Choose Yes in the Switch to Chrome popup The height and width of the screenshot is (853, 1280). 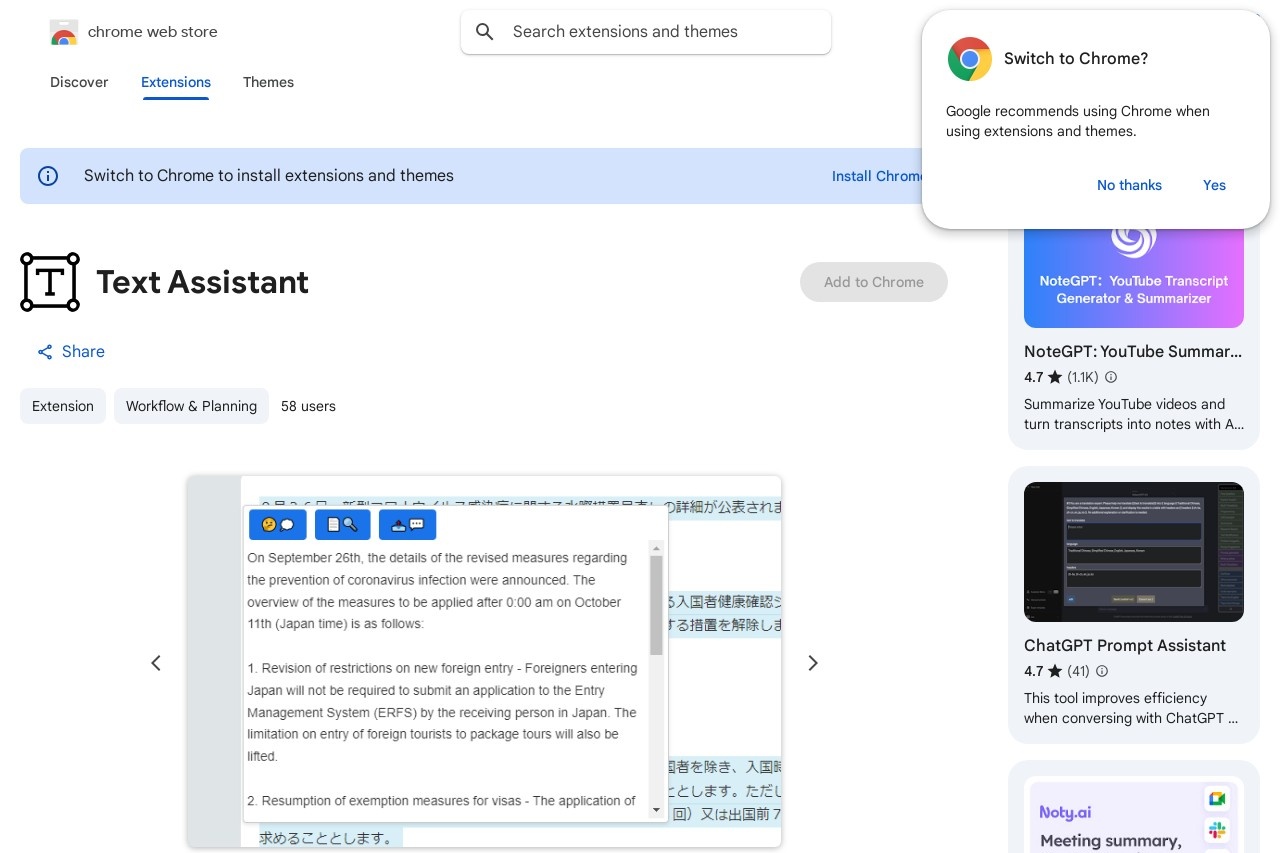[x=1214, y=185]
